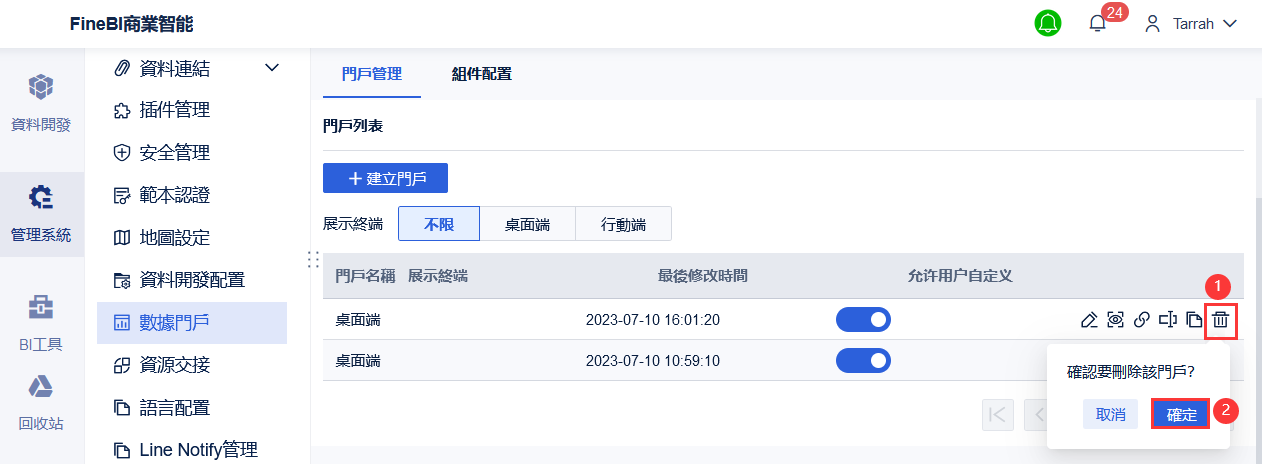Select the 桌面端 display terminal filter
1262x464 pixels.
[527, 224]
